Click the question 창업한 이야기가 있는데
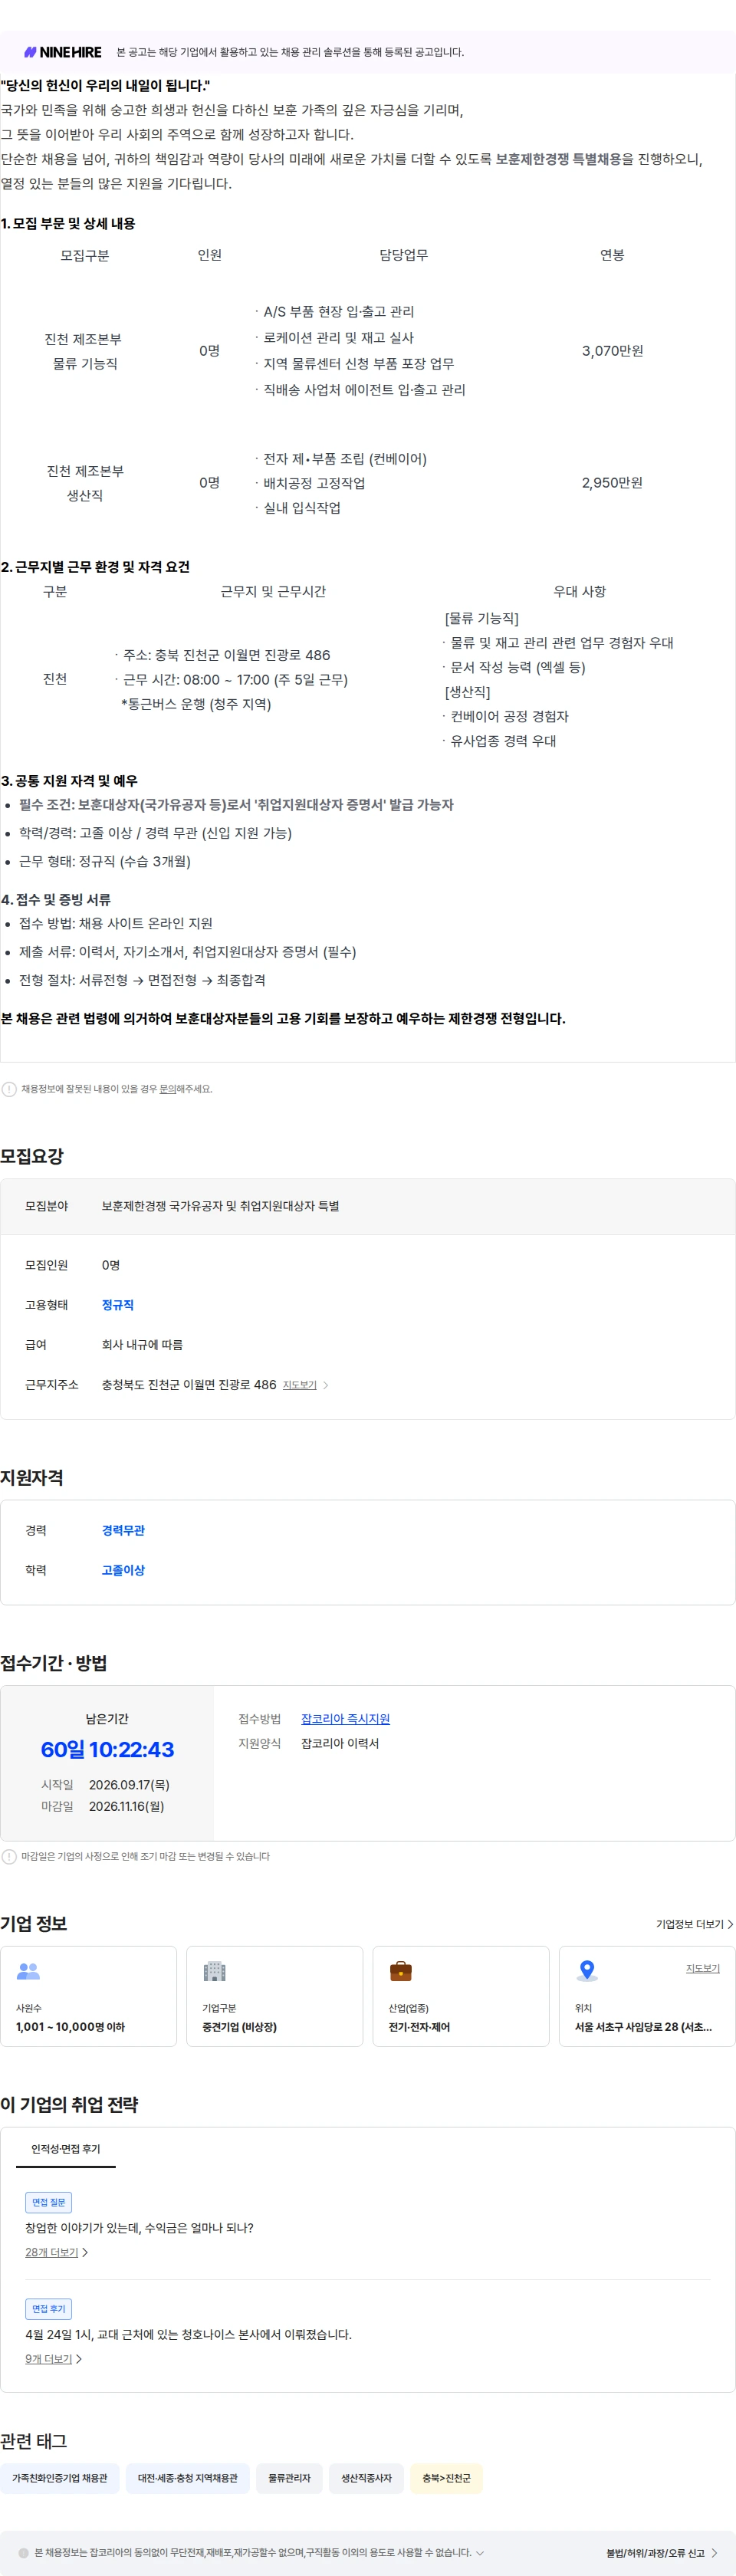The width and height of the screenshot is (736, 2576). point(139,2228)
